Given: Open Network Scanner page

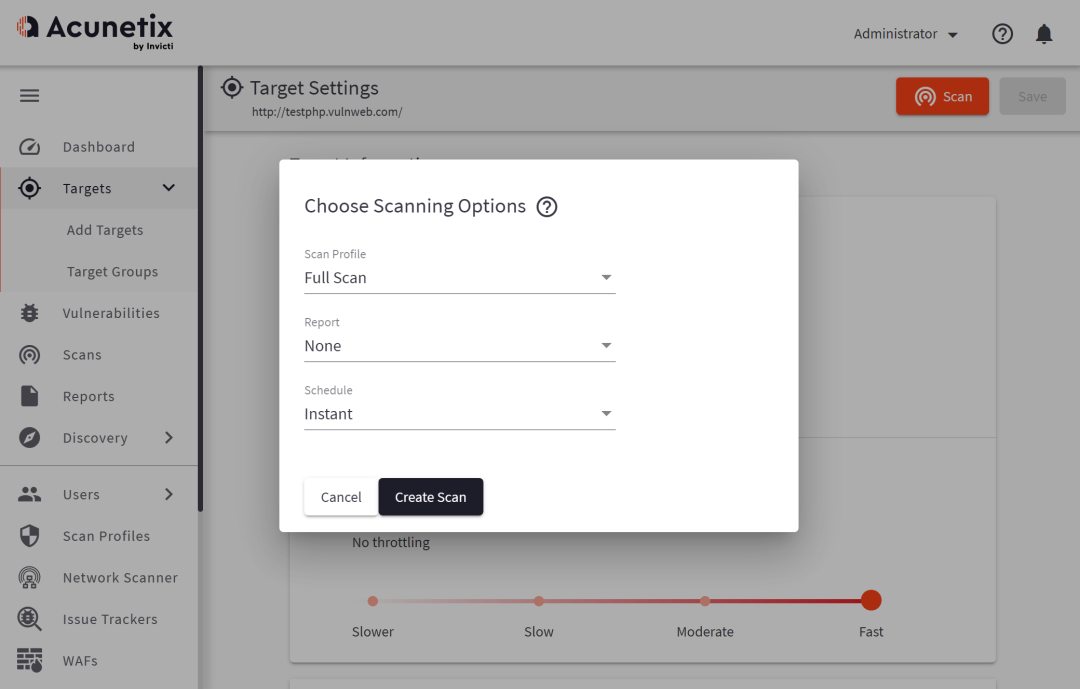Looking at the screenshot, I should (x=120, y=577).
